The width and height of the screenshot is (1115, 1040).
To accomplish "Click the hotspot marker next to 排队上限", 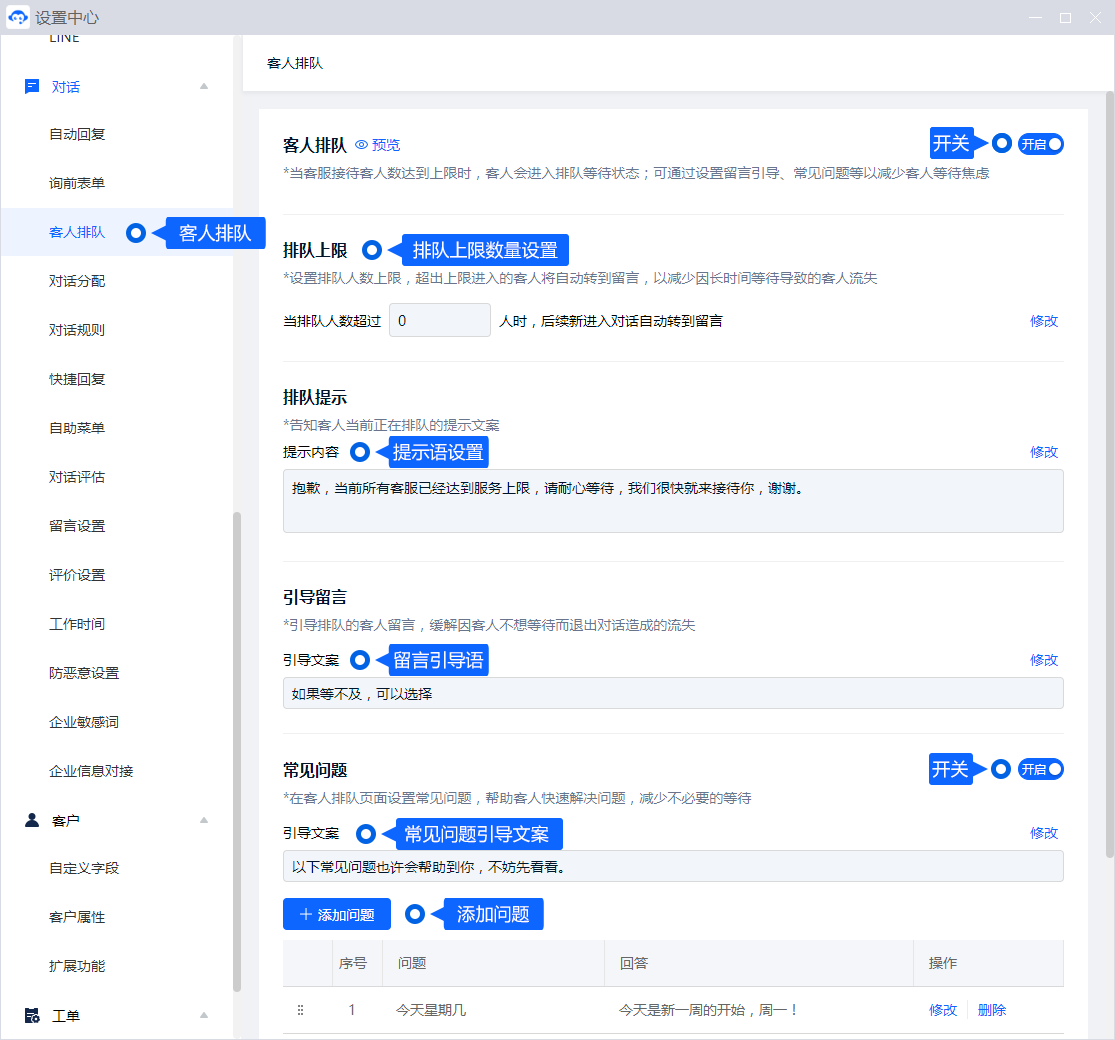I will click(x=372, y=249).
